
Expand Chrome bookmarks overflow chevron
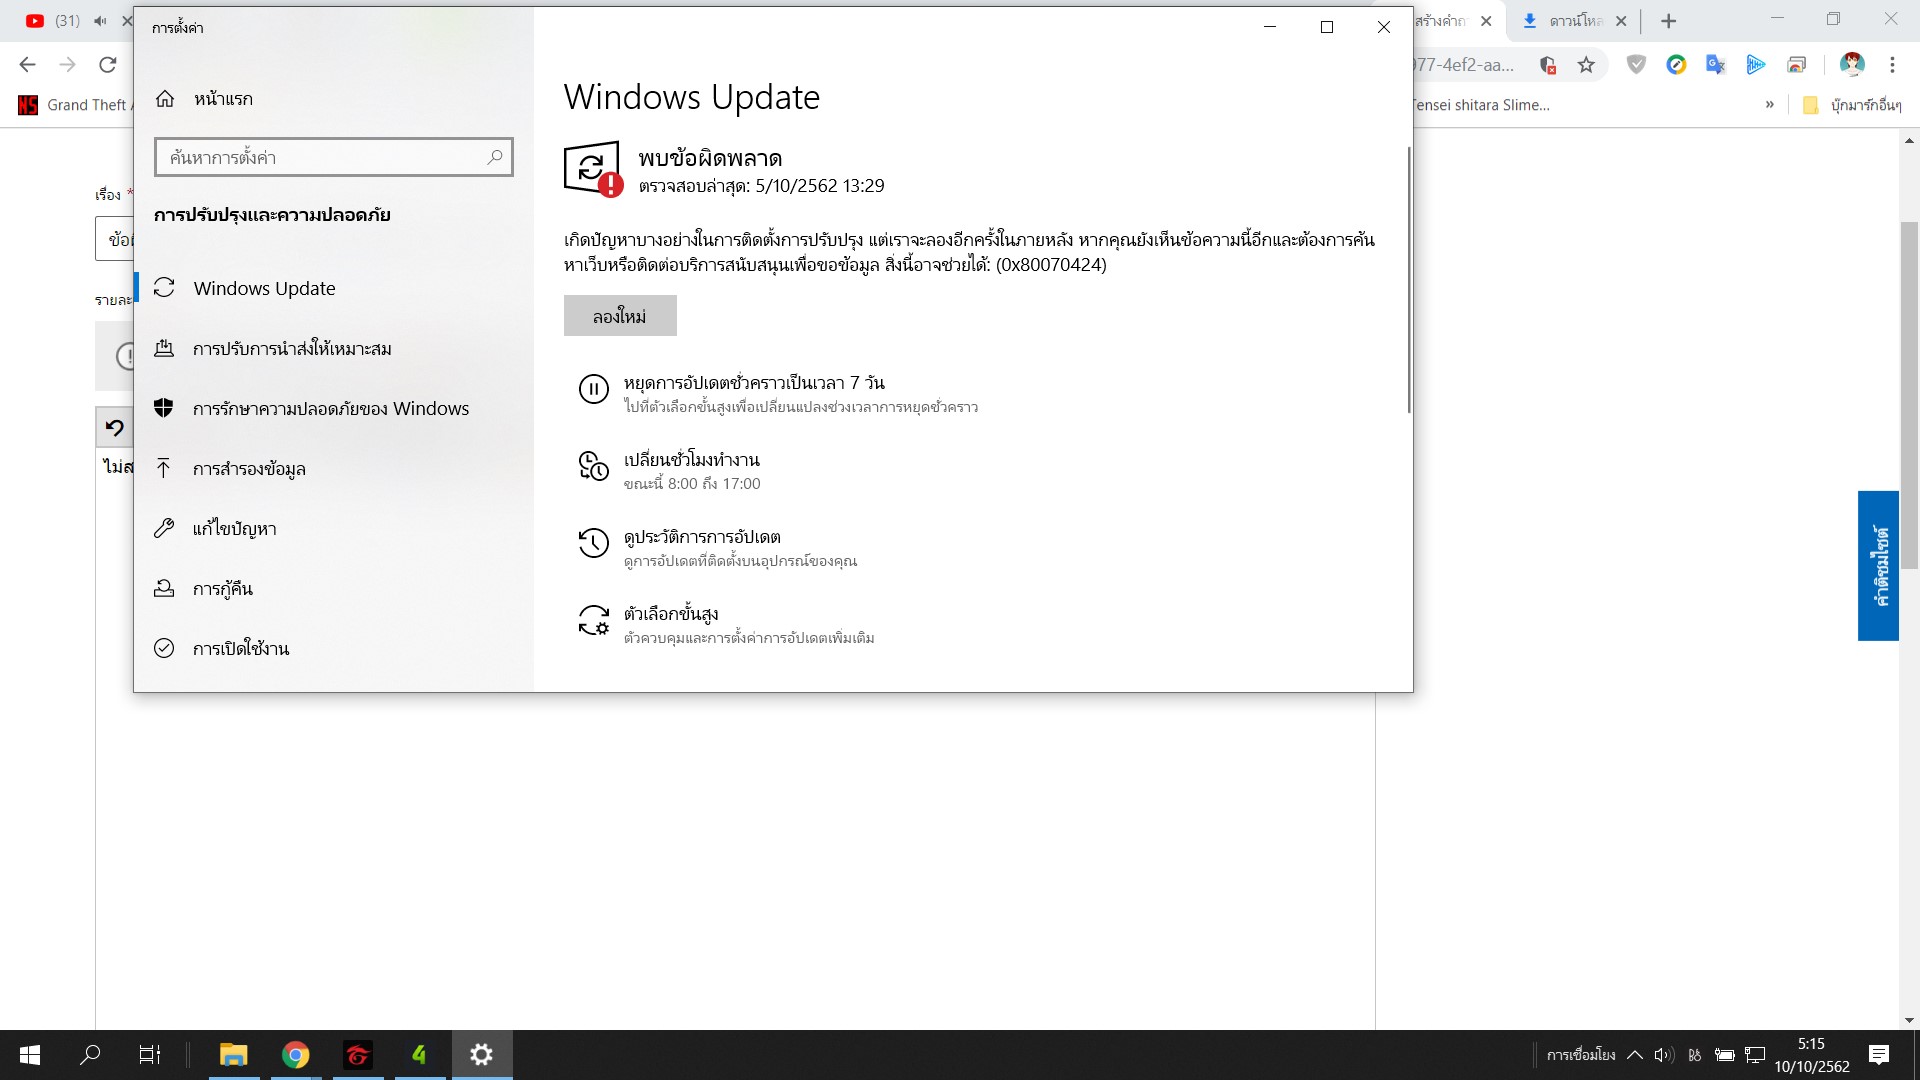click(x=1769, y=105)
